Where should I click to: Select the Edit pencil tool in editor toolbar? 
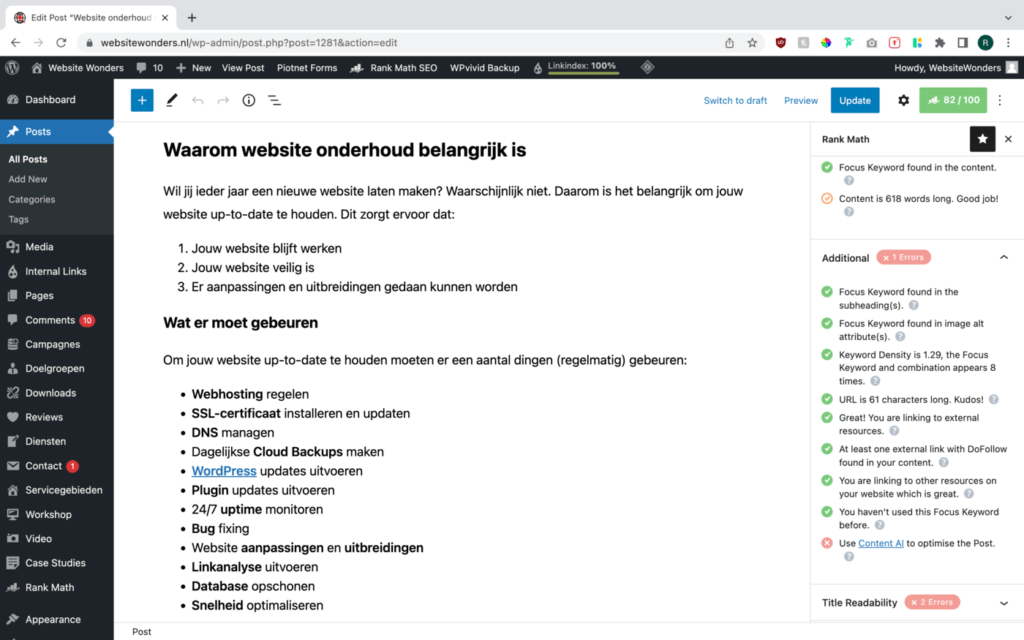pyautogui.click(x=170, y=100)
